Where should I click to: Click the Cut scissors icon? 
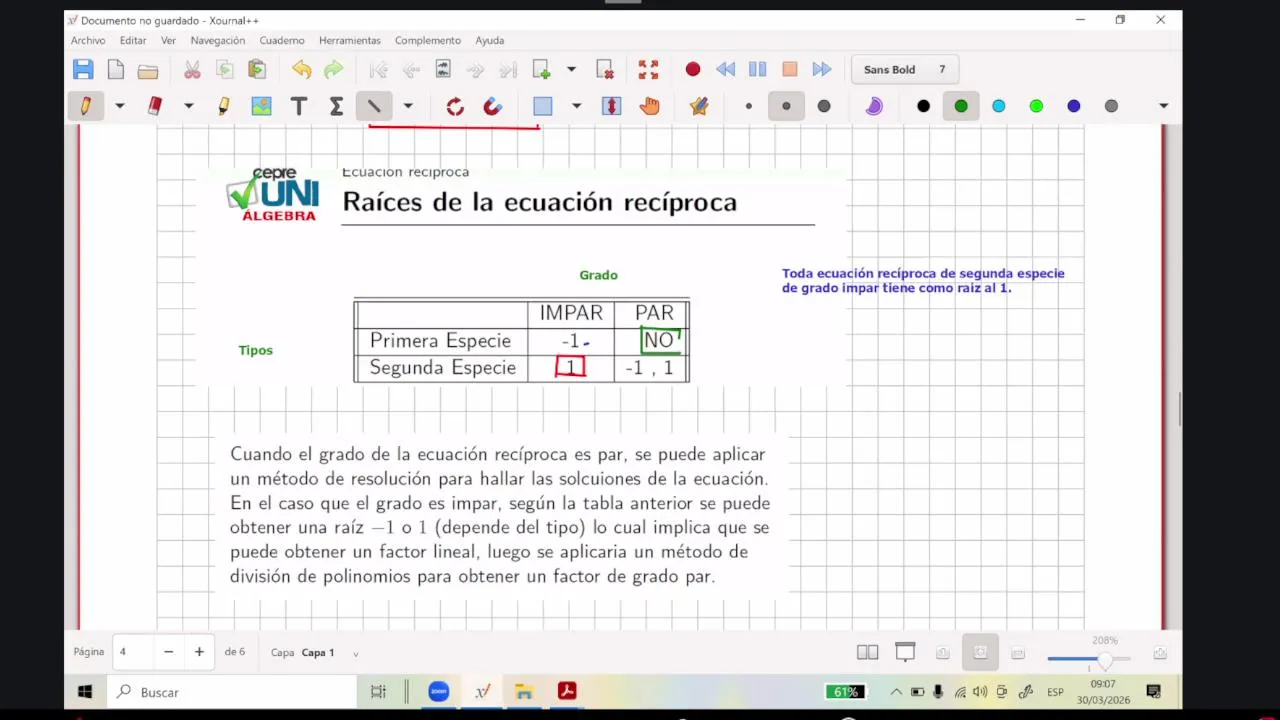[192, 69]
